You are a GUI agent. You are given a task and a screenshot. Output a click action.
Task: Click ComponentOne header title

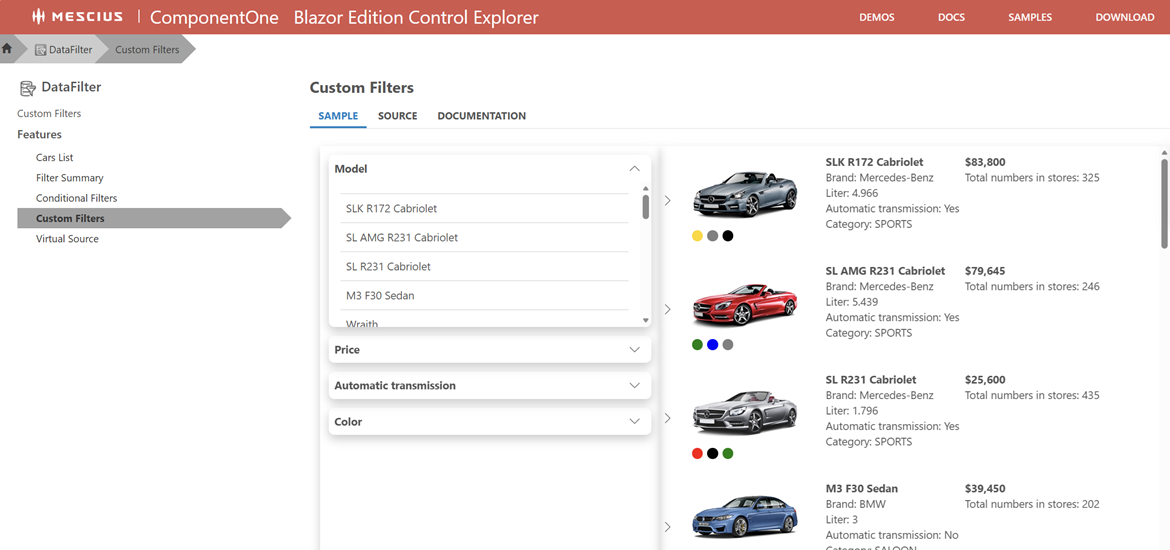click(214, 17)
